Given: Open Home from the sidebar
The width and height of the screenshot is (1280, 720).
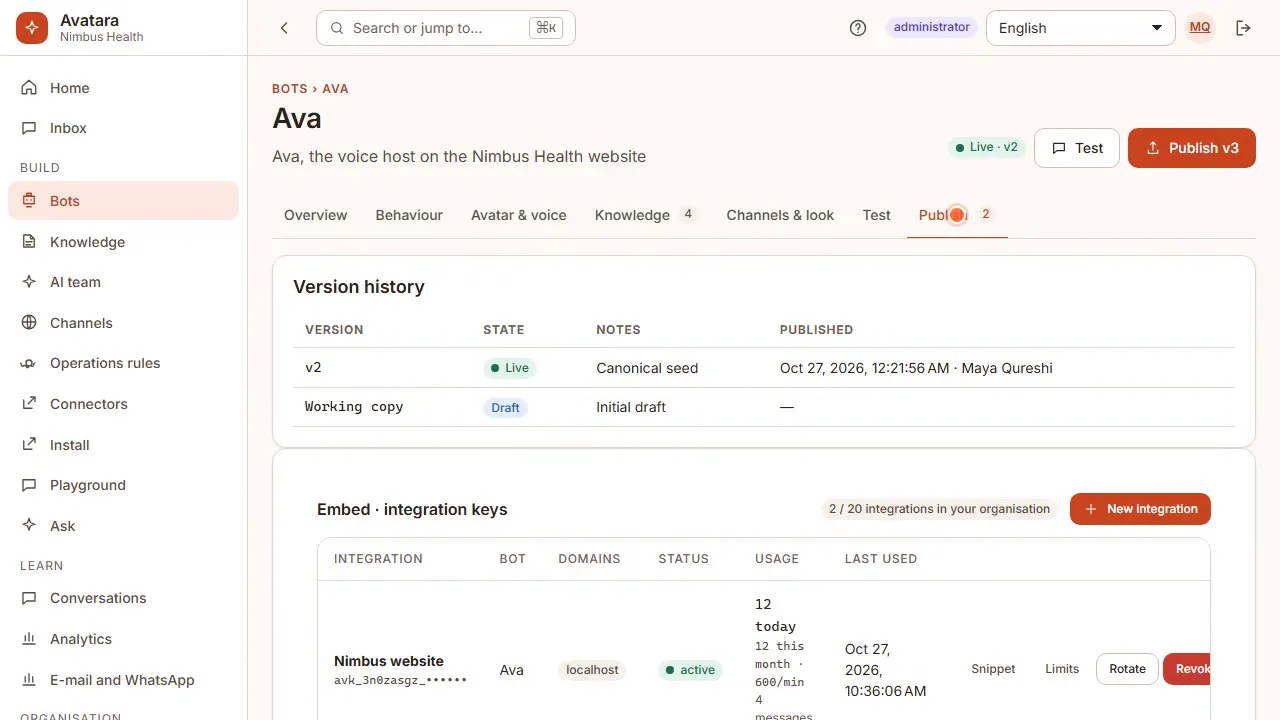Looking at the screenshot, I should 123,88.
